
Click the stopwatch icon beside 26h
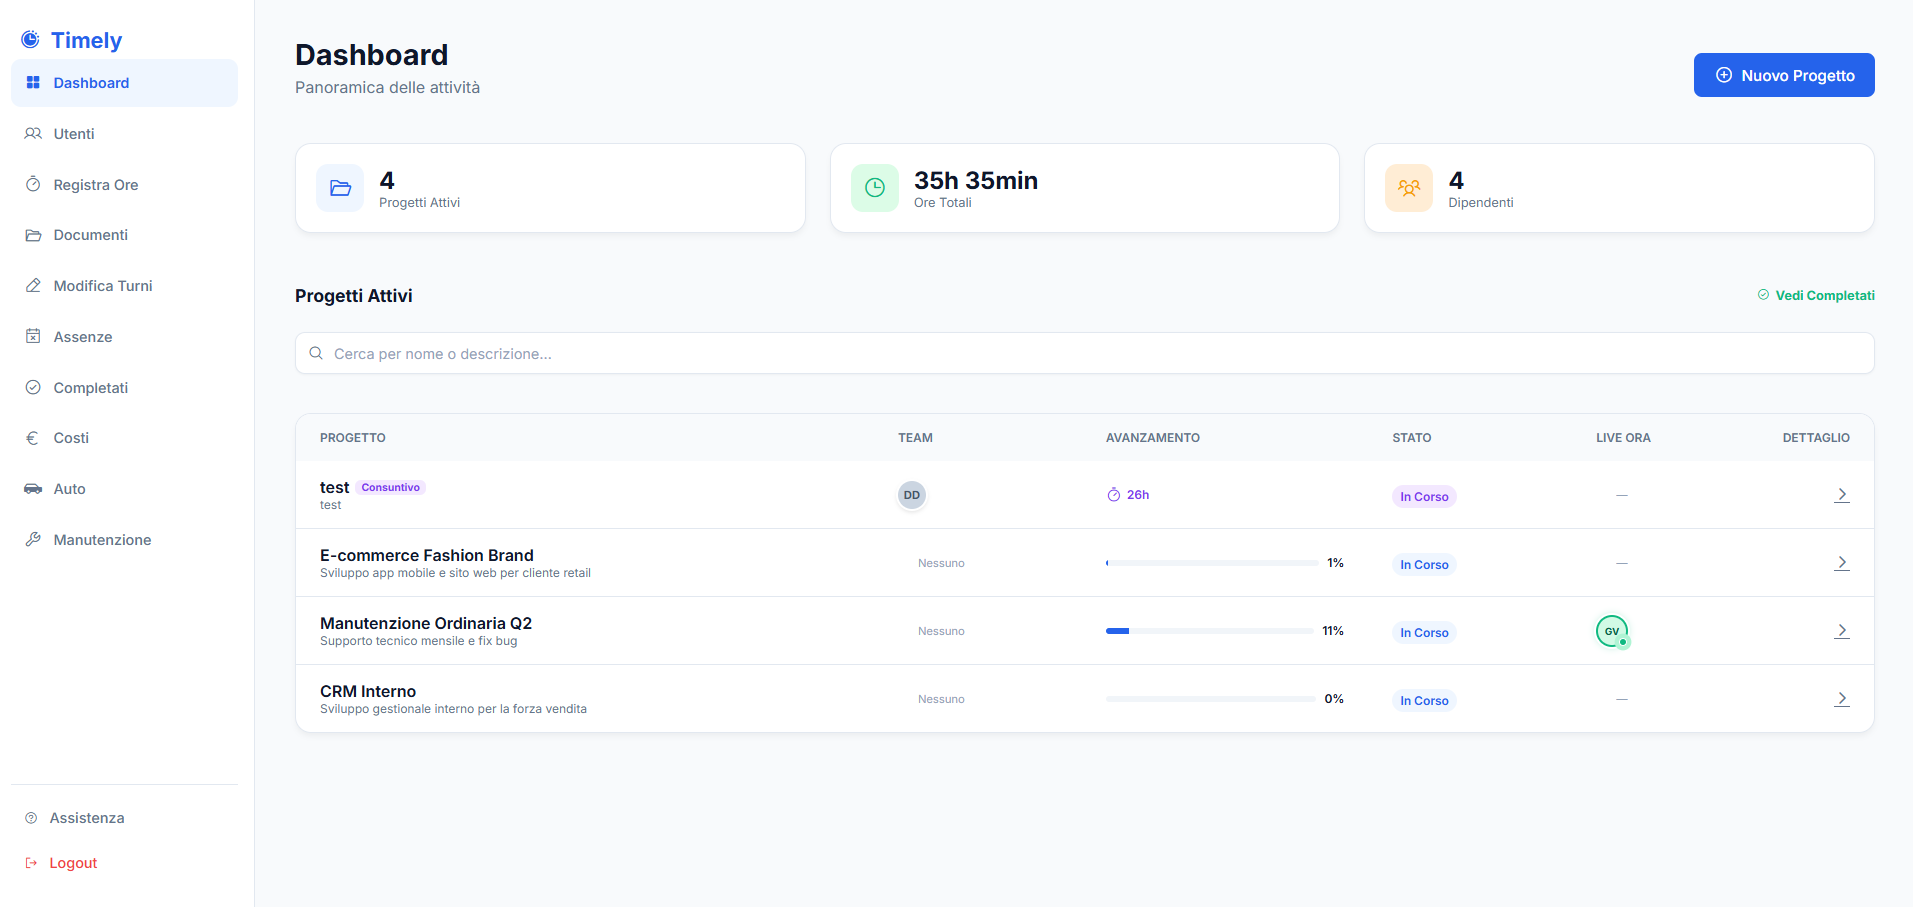coord(1113,495)
